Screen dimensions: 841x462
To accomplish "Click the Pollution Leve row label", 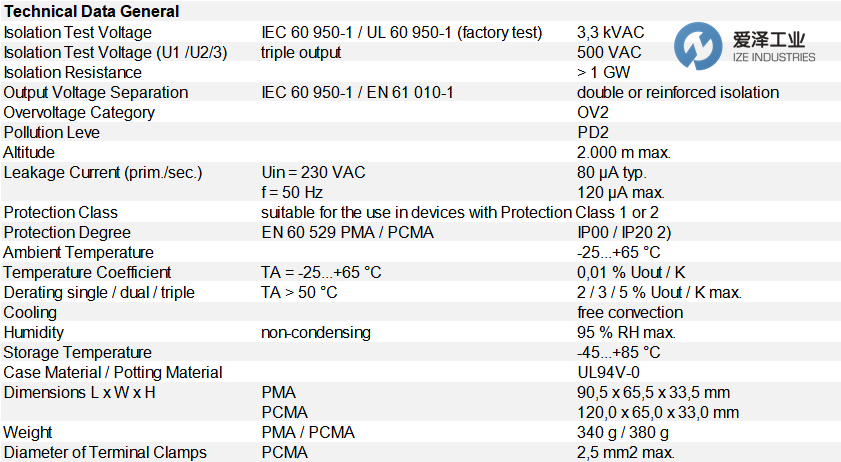I will coord(51,132).
